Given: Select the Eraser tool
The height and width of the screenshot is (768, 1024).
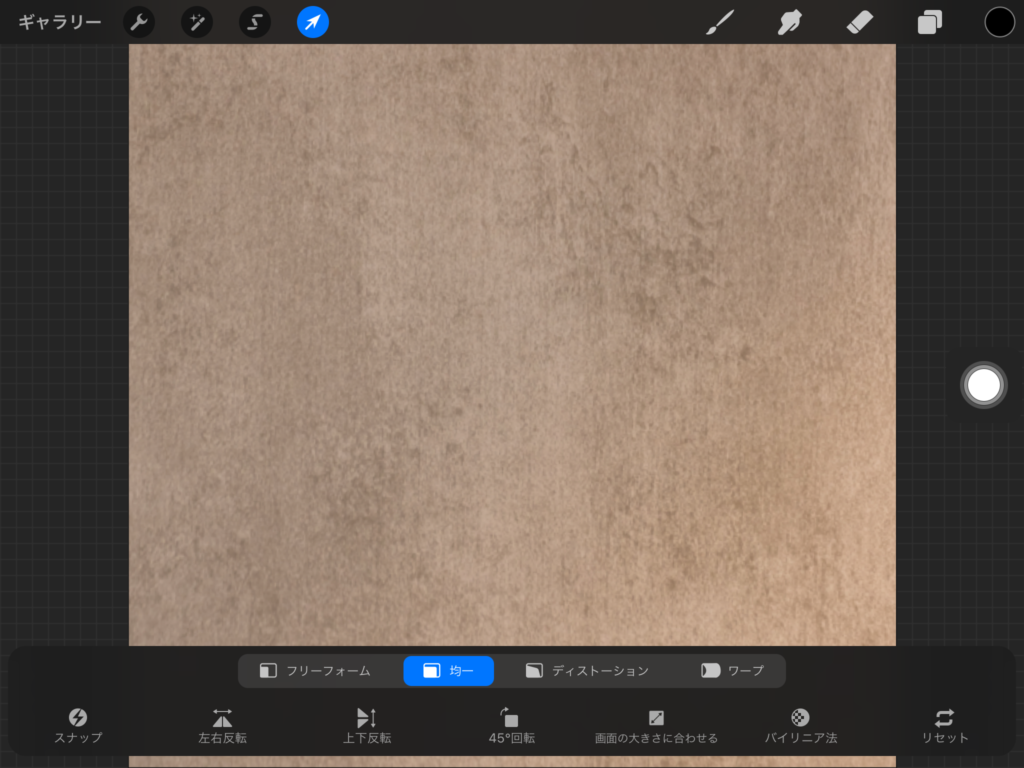Looking at the screenshot, I should point(859,22).
